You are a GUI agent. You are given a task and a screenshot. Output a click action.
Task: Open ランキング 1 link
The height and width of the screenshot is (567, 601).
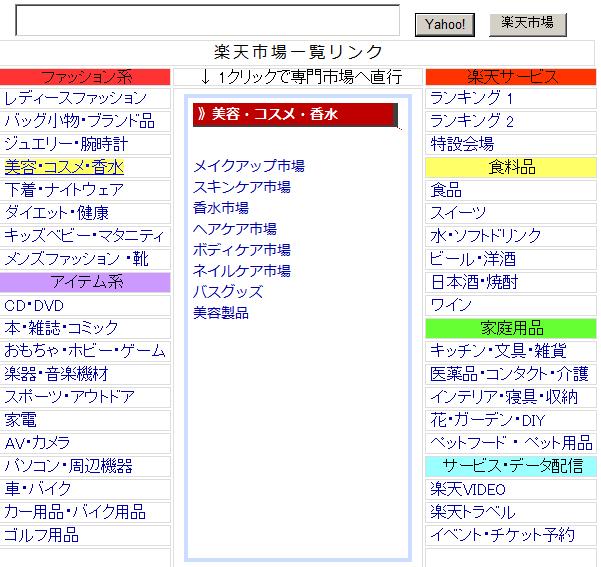pos(471,98)
